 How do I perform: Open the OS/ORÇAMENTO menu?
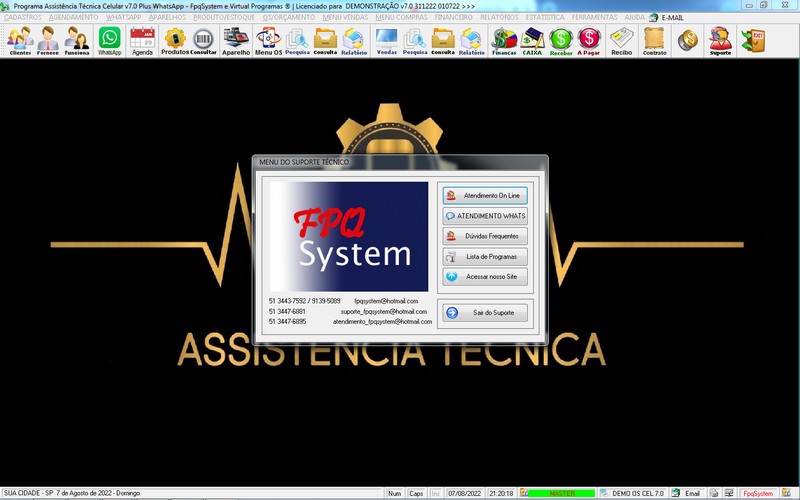click(289, 17)
